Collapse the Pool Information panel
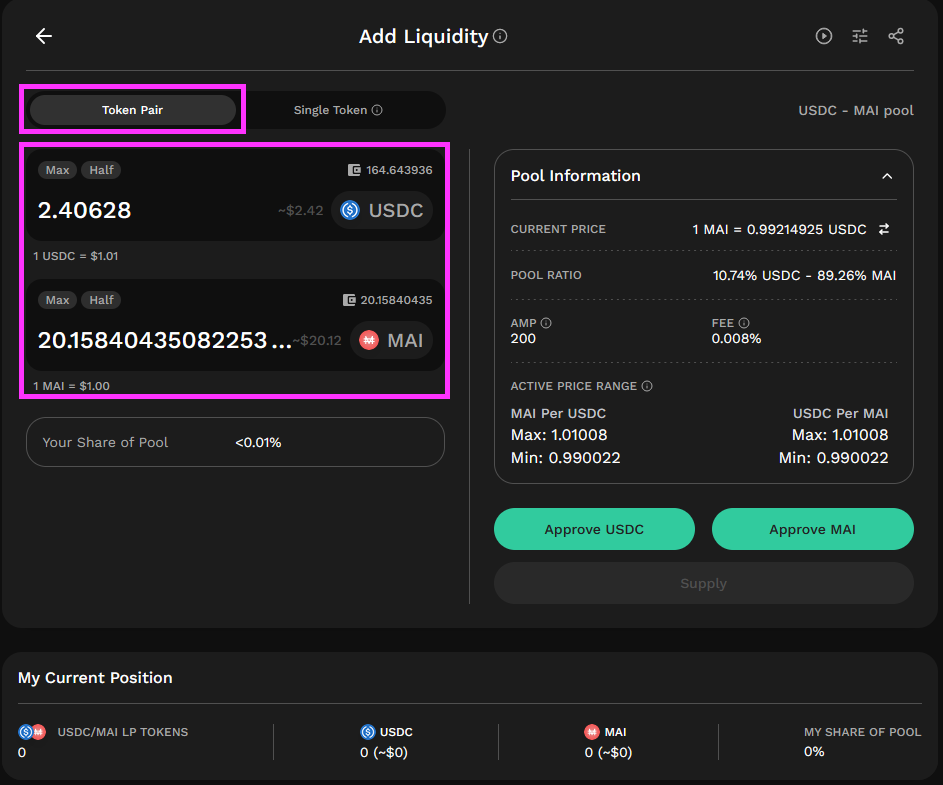This screenshot has height=785, width=943. (886, 176)
